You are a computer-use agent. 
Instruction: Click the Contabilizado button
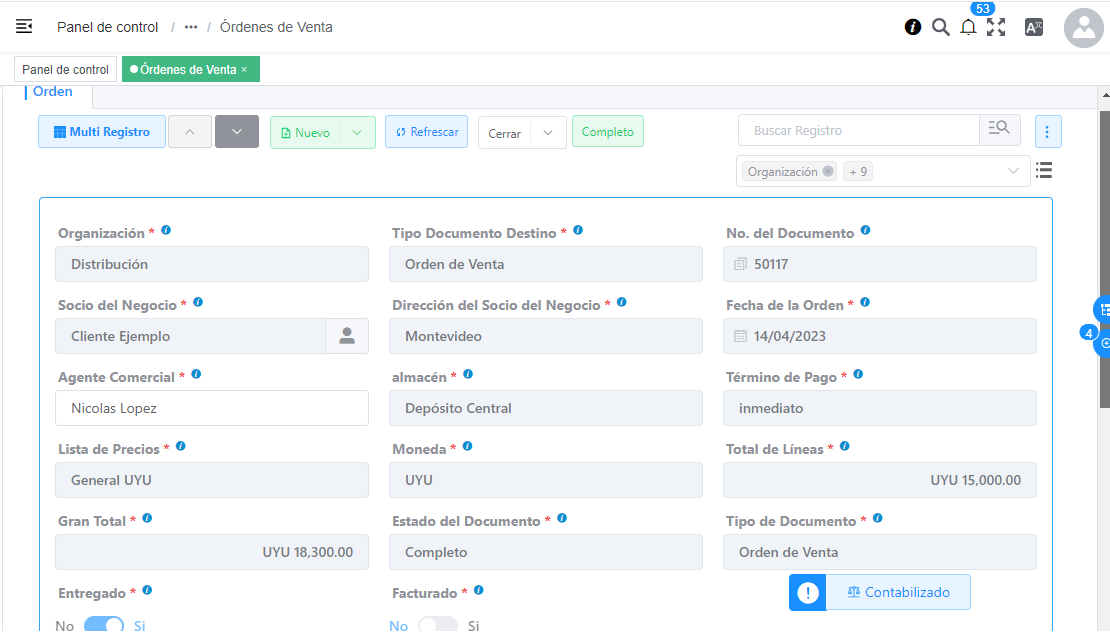(897, 592)
